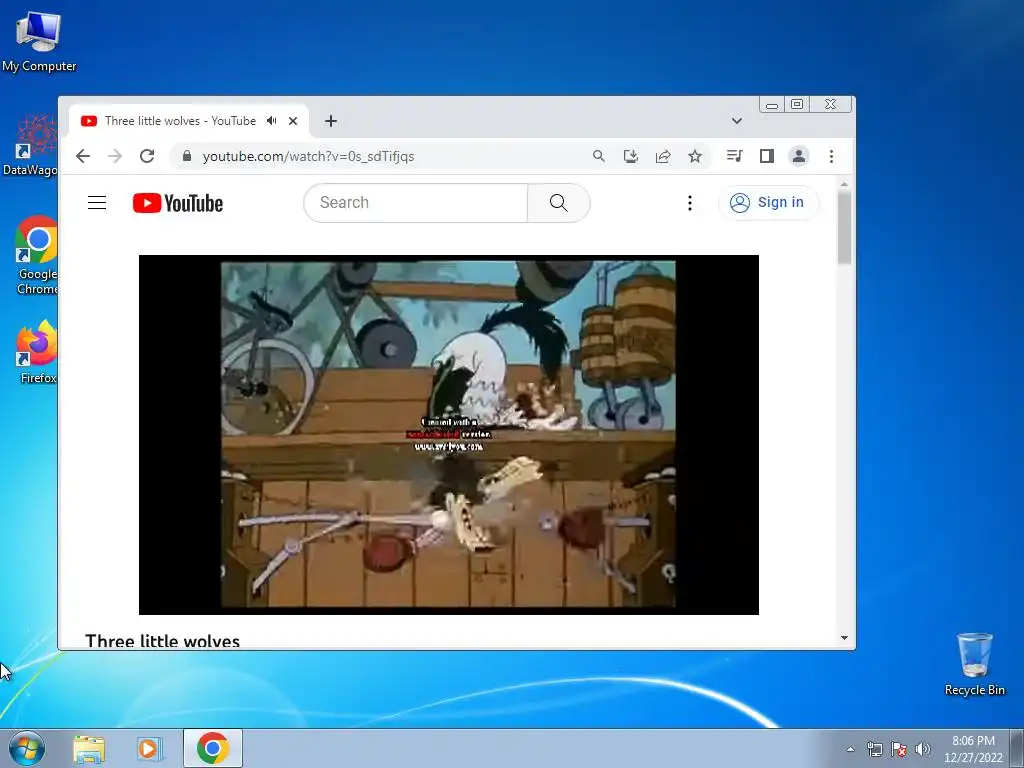Open Action Center flag icon

(899, 749)
